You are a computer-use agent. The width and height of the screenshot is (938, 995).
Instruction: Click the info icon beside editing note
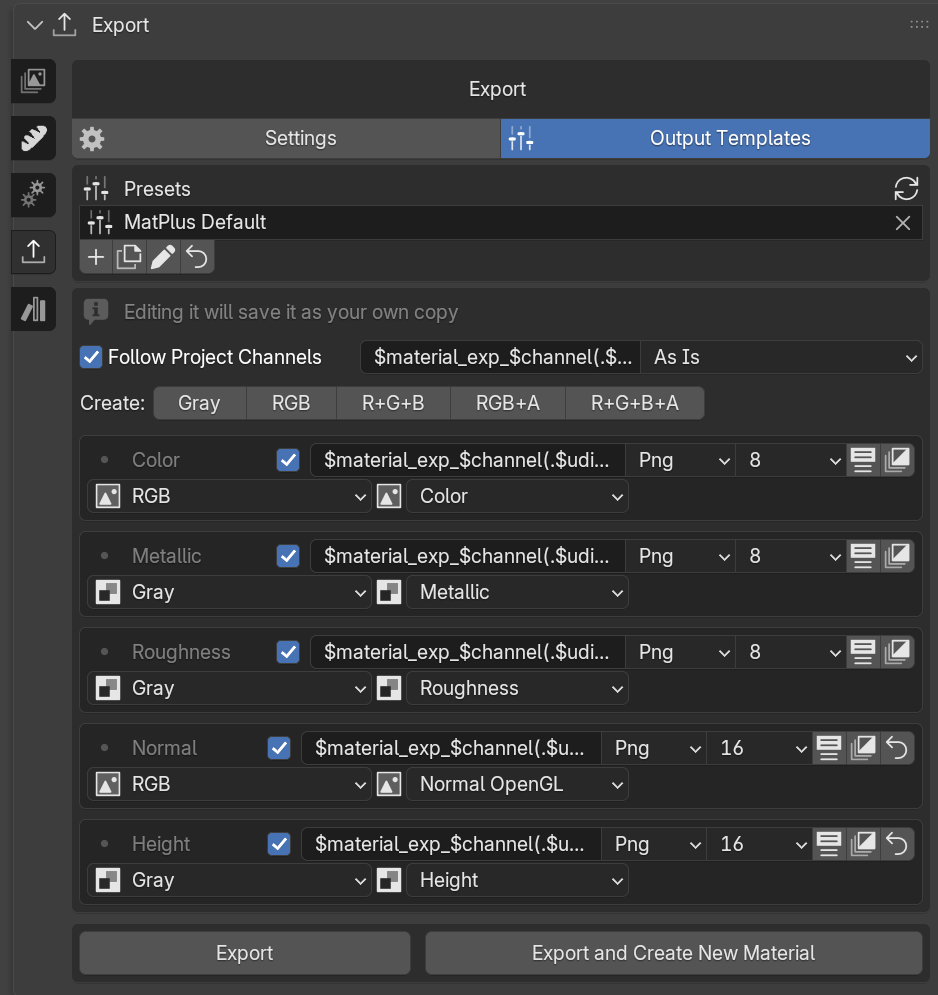(96, 312)
